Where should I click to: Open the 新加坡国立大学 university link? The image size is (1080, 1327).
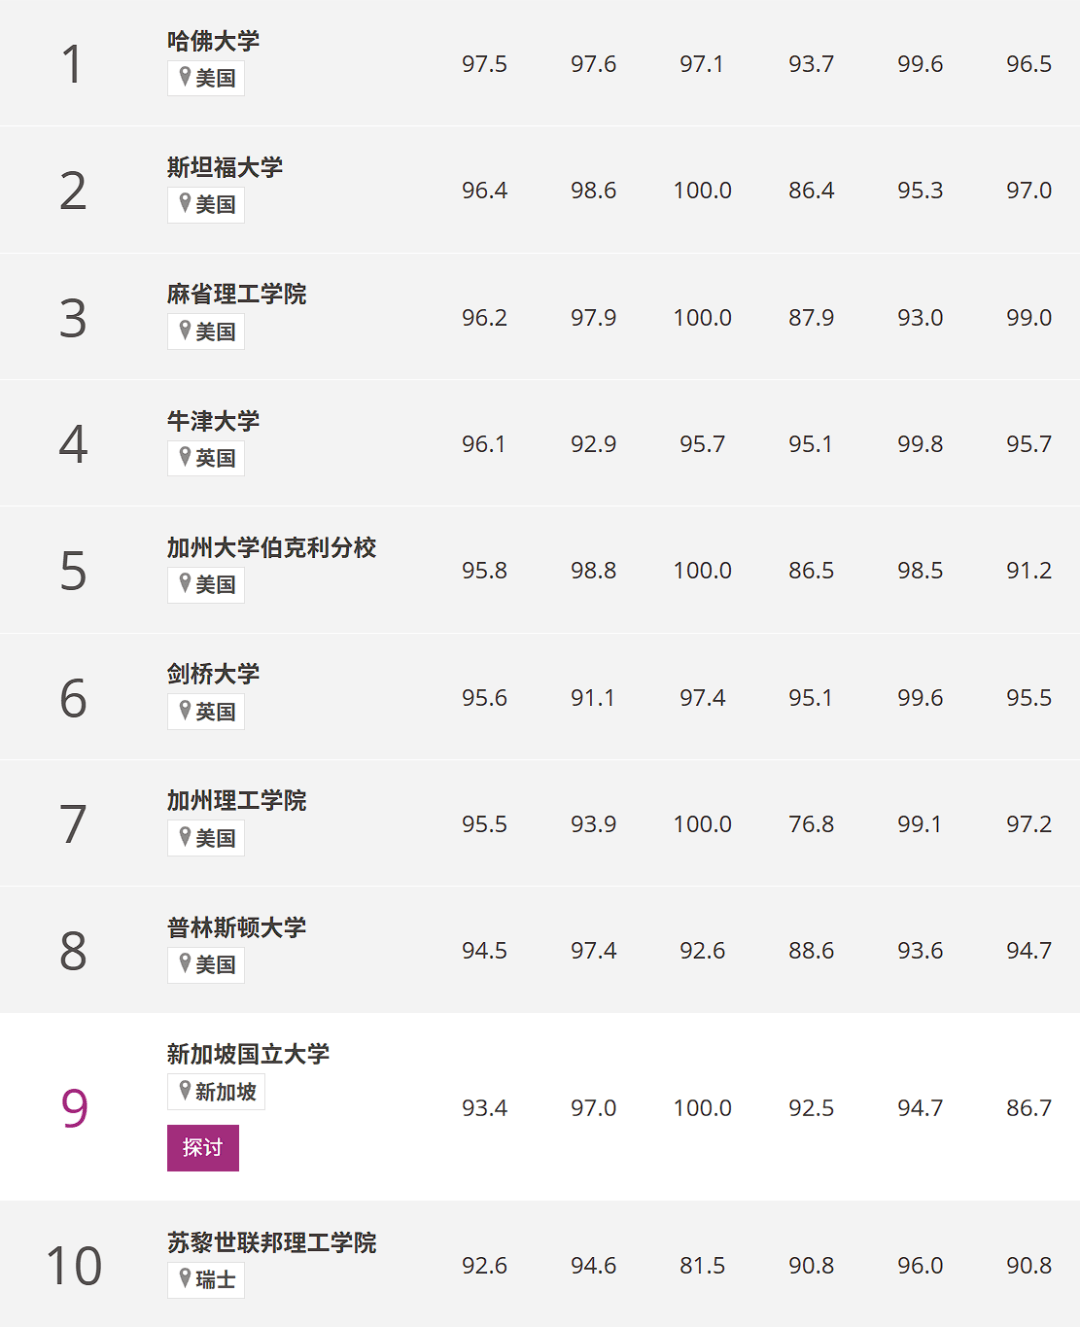(248, 1054)
